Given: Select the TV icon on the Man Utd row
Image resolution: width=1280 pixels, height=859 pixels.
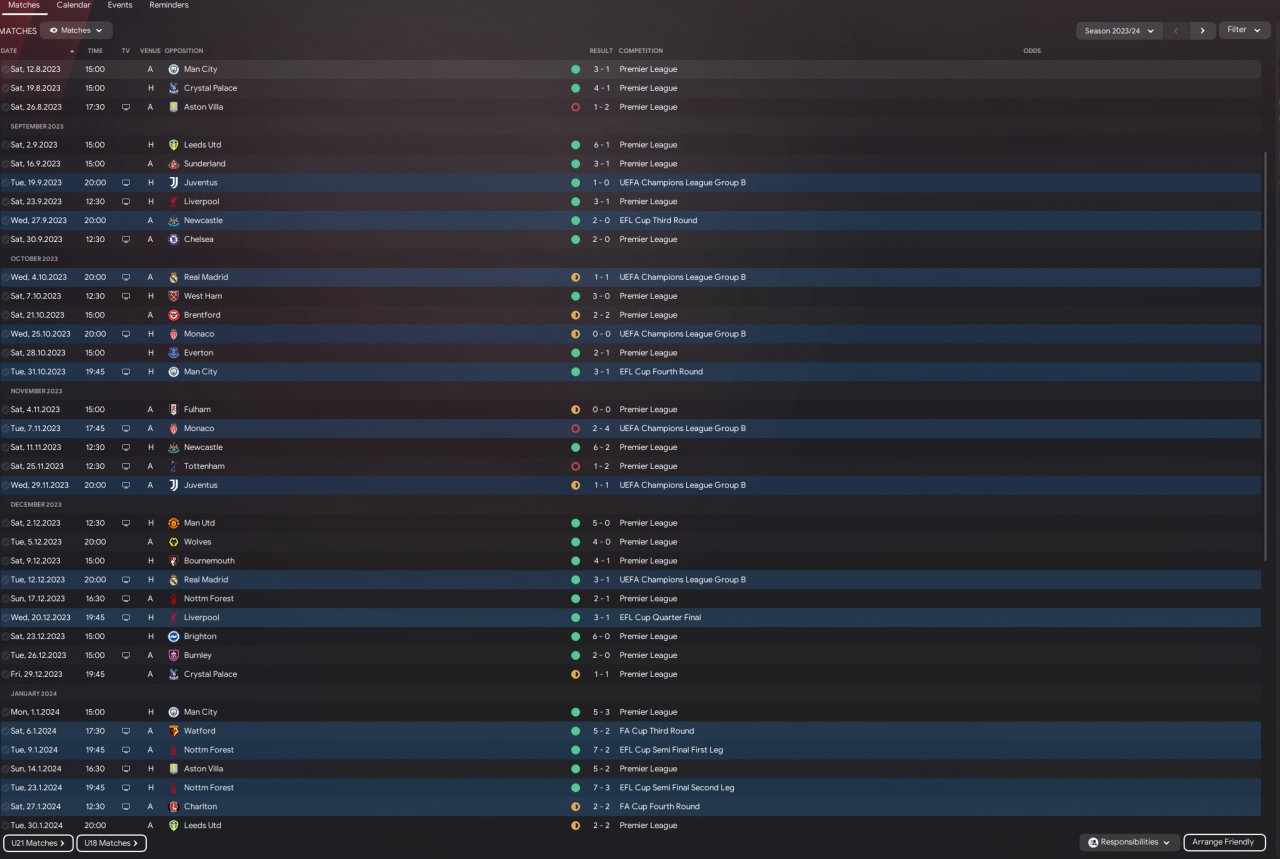Looking at the screenshot, I should coord(126,523).
